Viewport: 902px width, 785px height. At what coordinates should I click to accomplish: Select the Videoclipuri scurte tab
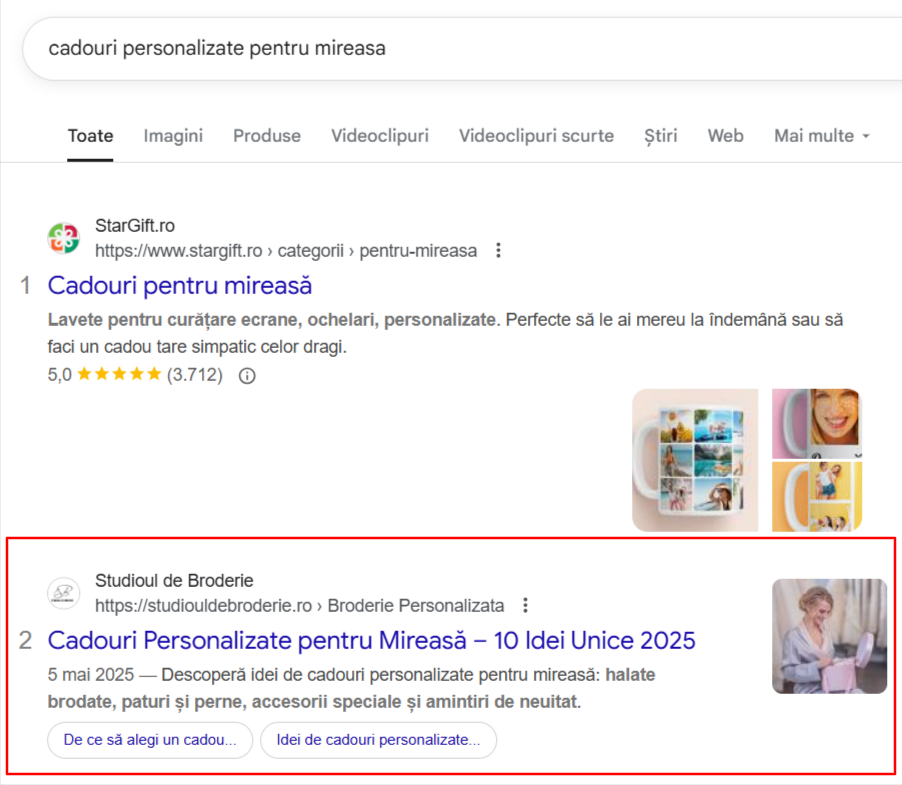coord(536,136)
